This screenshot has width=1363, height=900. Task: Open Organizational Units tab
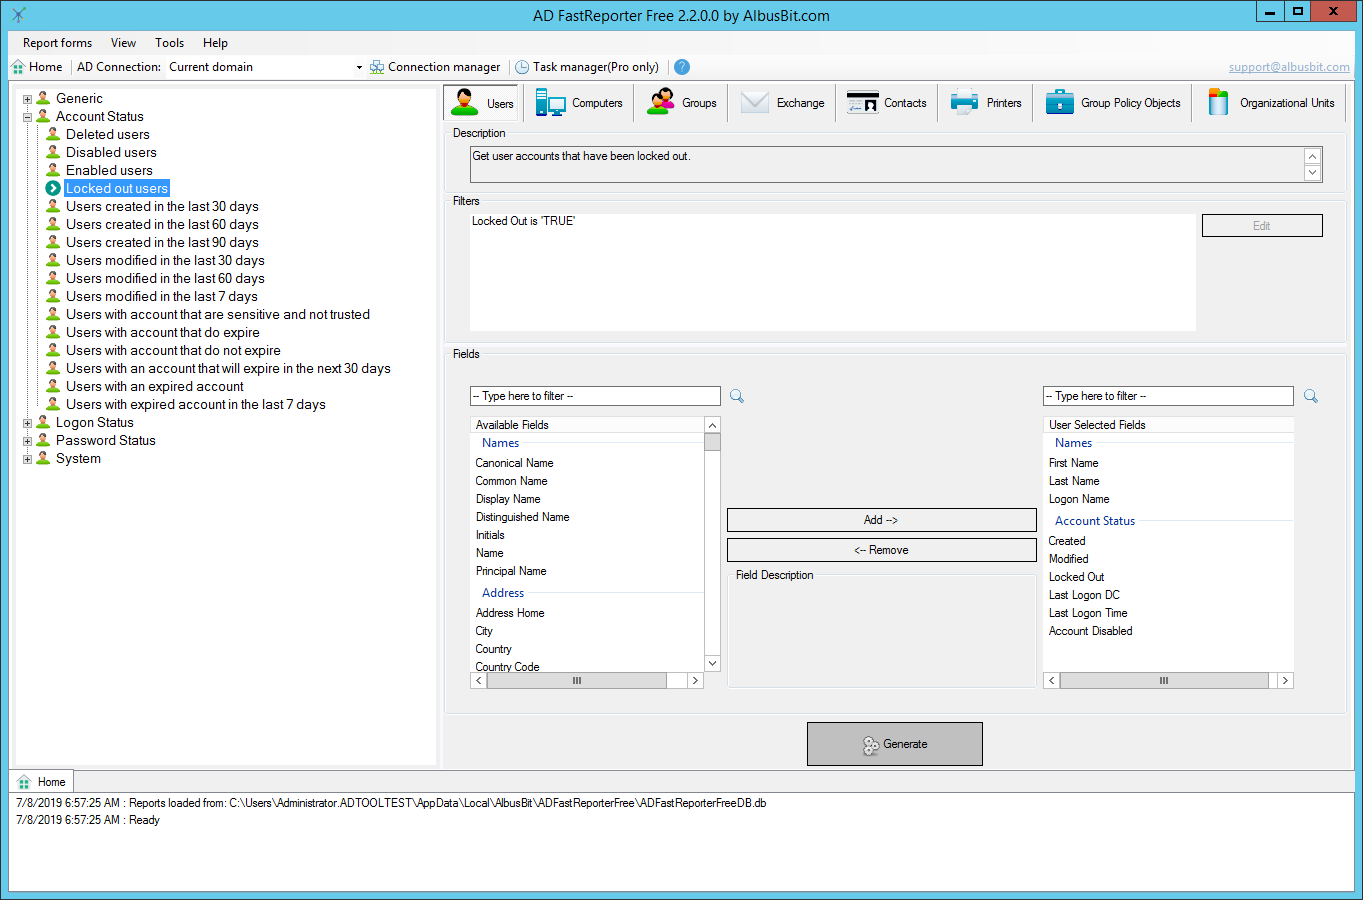1270,103
